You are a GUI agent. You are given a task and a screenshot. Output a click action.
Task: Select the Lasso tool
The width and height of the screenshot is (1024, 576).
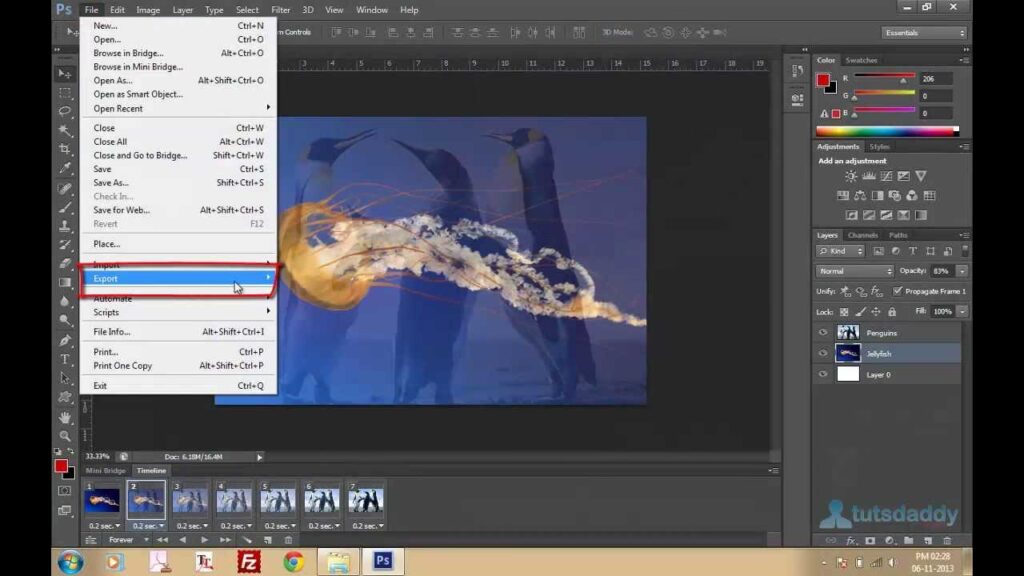pyautogui.click(x=65, y=111)
